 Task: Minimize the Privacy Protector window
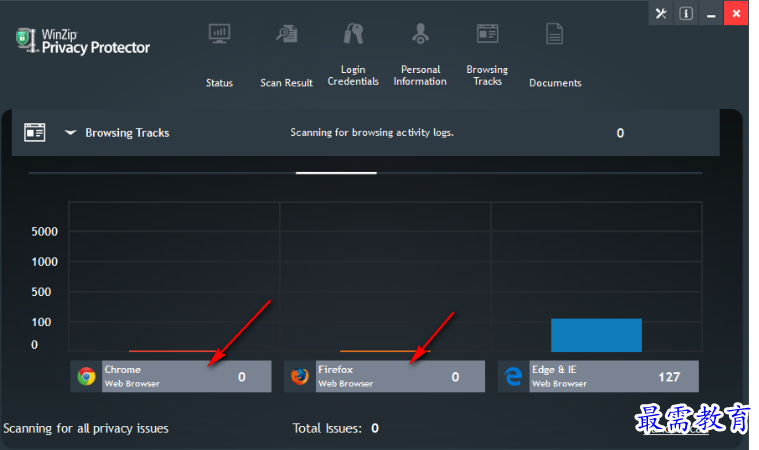click(711, 14)
